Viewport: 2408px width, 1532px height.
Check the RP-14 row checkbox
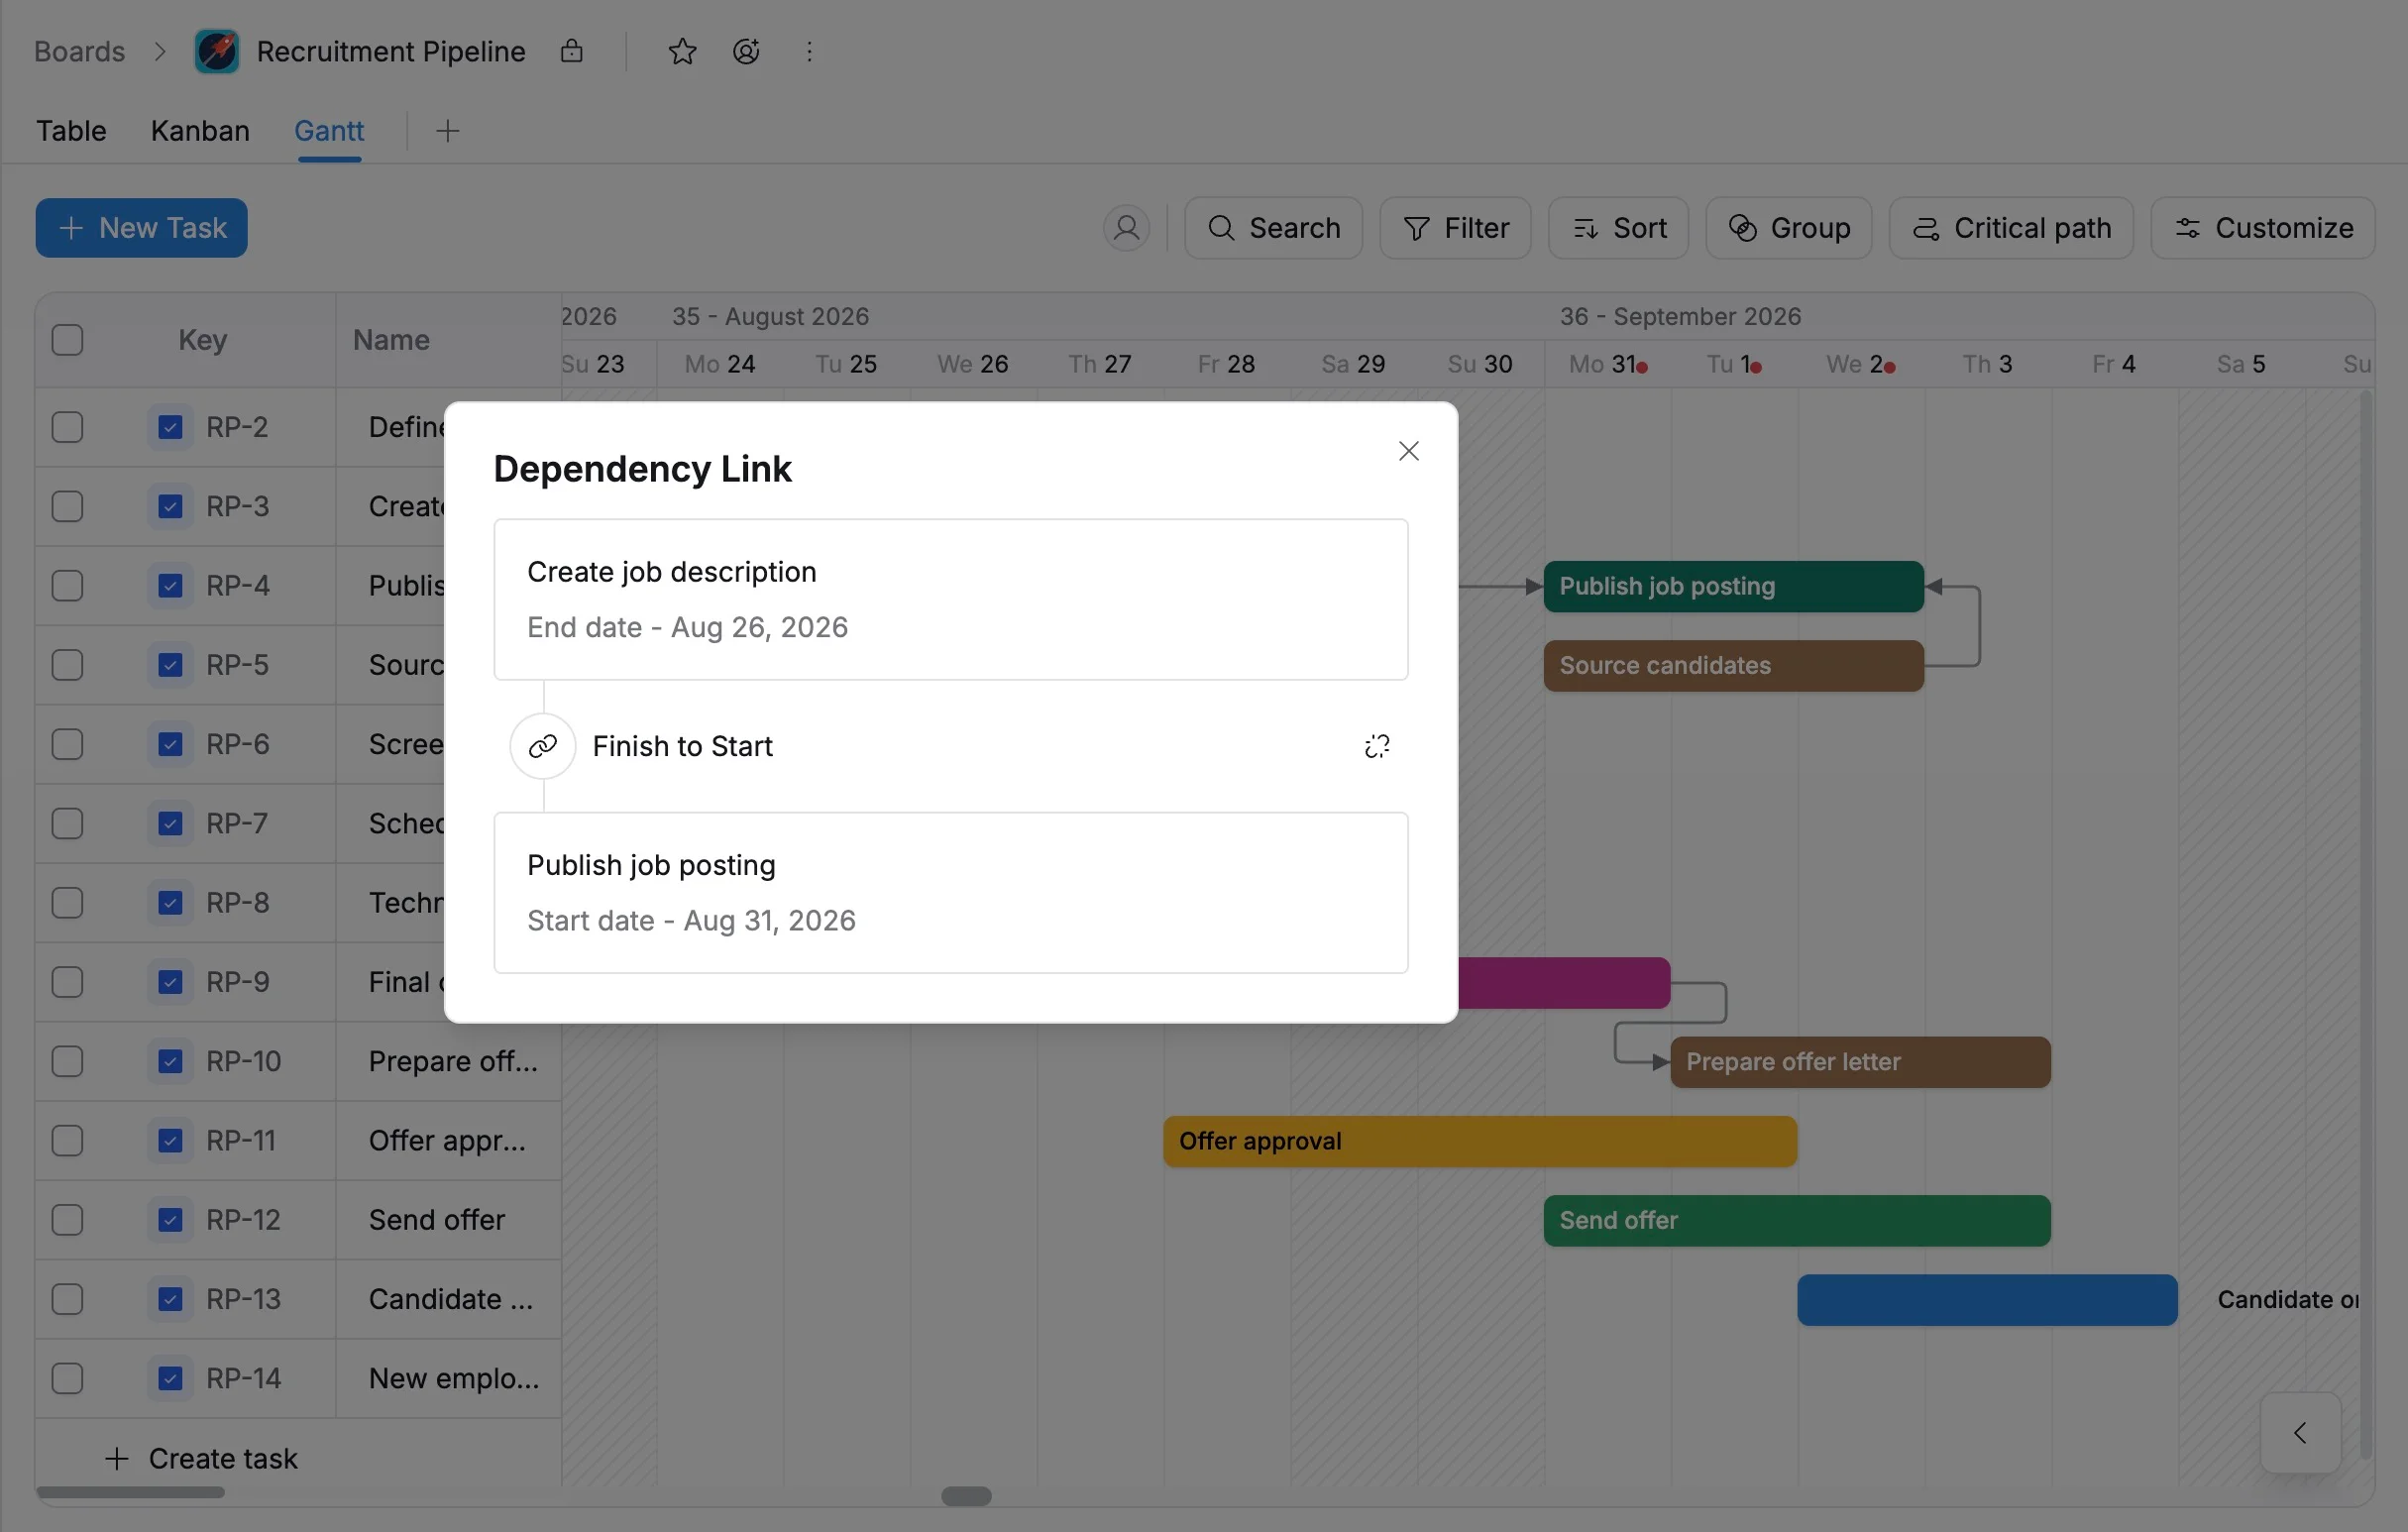coord(67,1378)
